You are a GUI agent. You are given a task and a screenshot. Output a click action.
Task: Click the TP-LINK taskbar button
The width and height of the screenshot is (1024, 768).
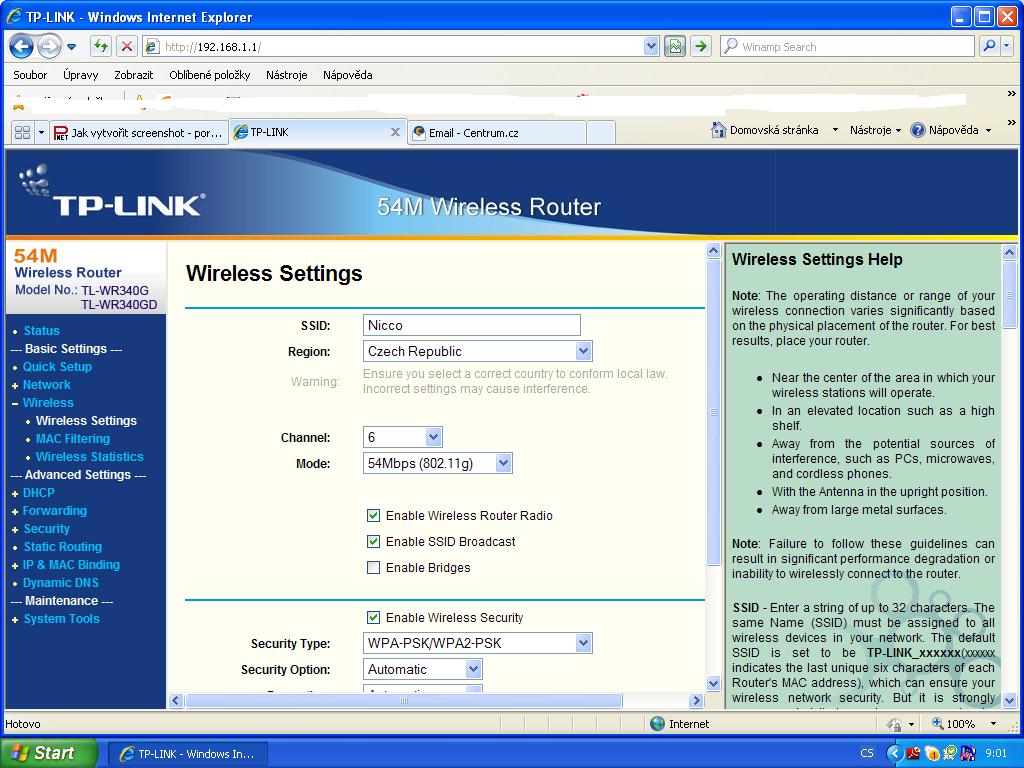point(188,754)
